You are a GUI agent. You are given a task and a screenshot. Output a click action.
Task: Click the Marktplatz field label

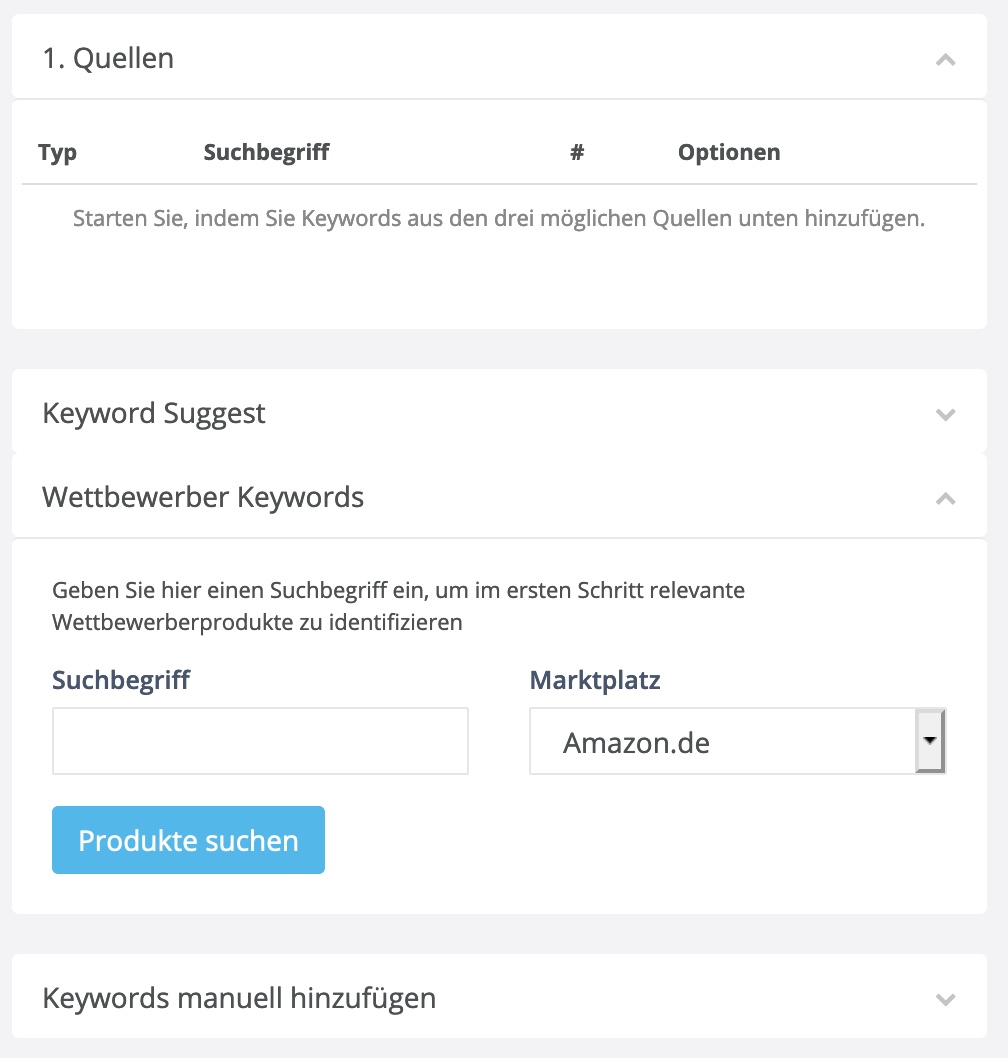point(595,680)
